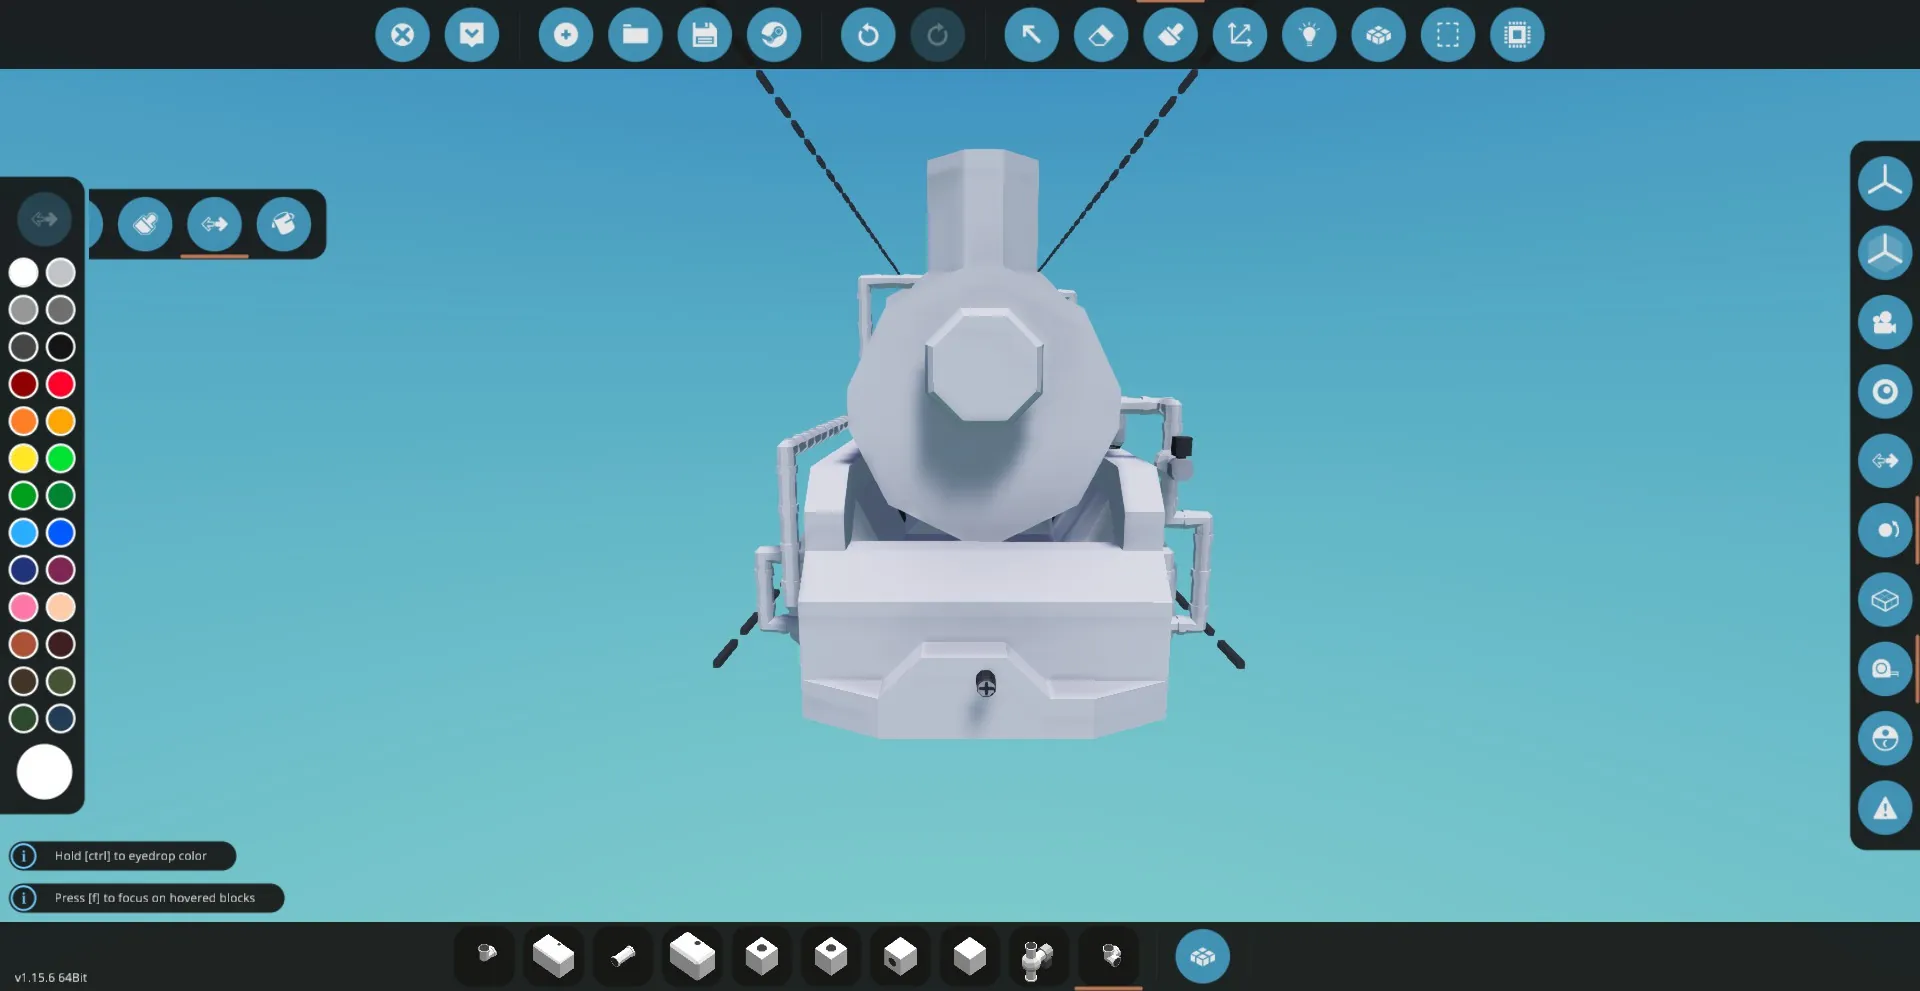
Task: Open the blueprint folder icon
Action: point(635,35)
